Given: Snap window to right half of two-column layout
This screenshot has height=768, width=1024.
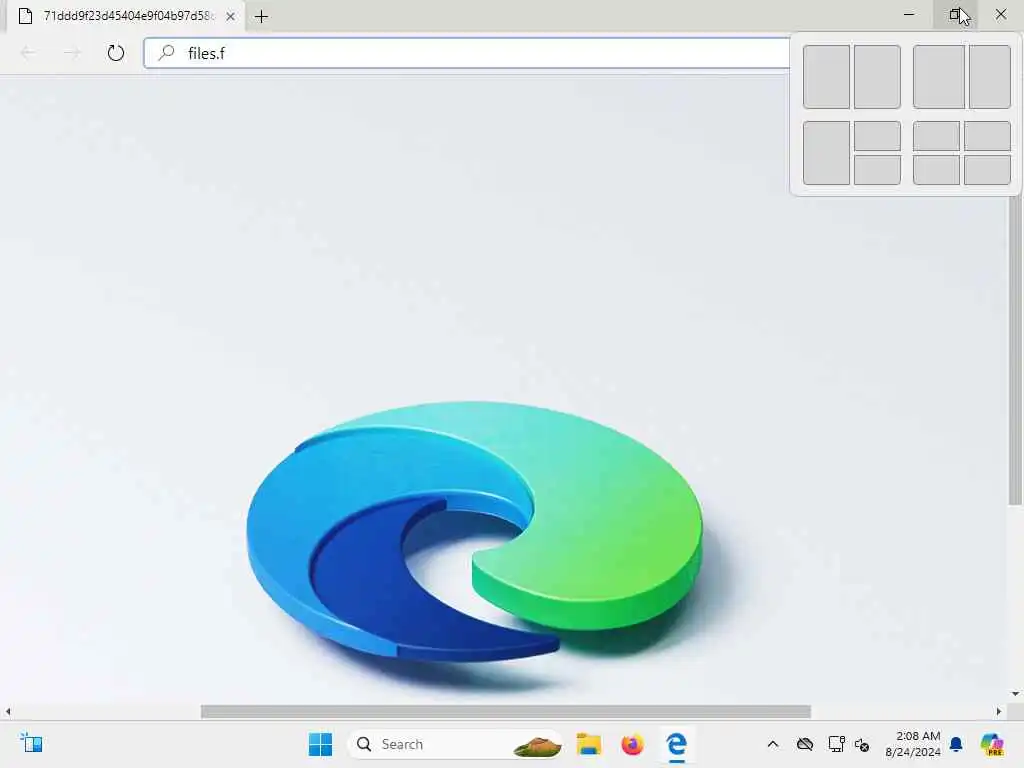Looking at the screenshot, I should [x=877, y=77].
